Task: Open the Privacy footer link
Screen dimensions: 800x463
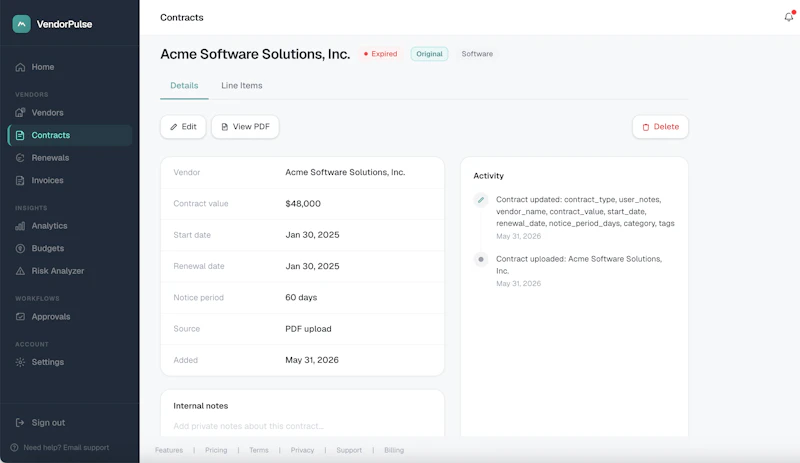Action: click(302, 450)
